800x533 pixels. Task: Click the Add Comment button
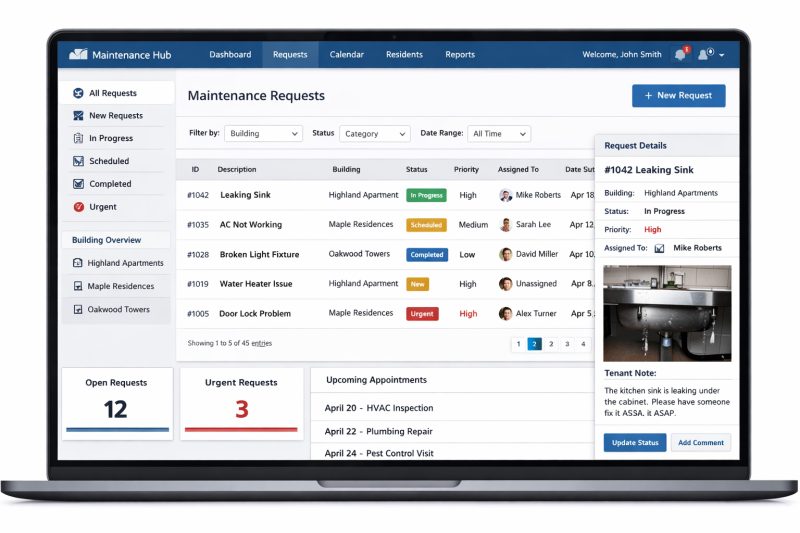tap(701, 443)
